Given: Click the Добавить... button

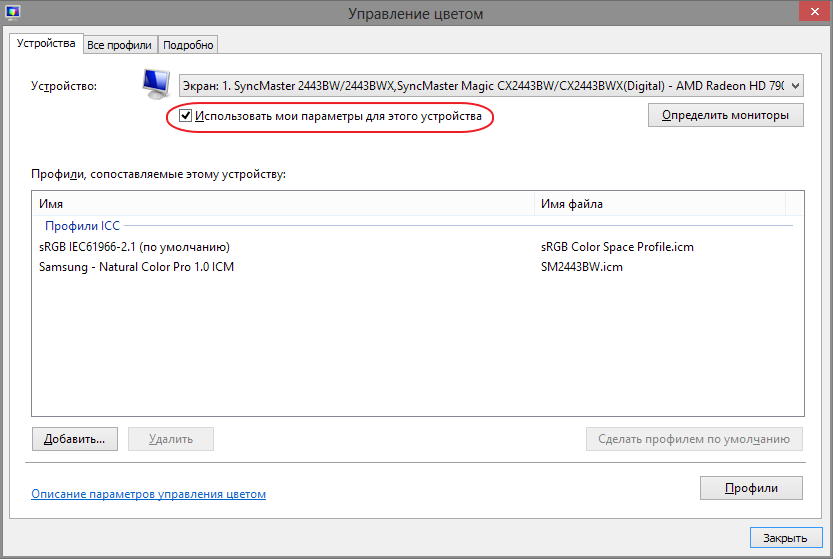Looking at the screenshot, I should (75, 438).
